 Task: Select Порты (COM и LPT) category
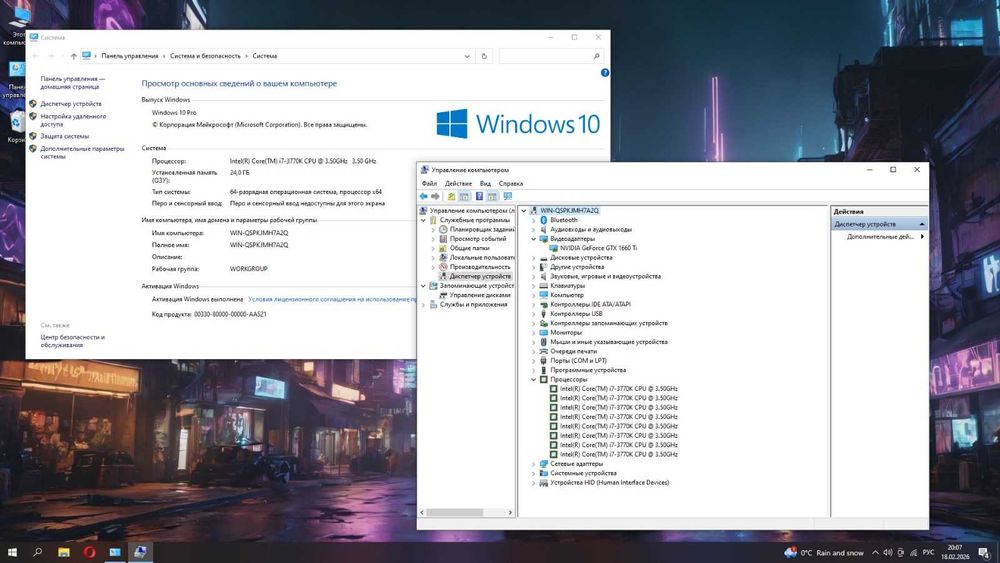pyautogui.click(x=578, y=361)
